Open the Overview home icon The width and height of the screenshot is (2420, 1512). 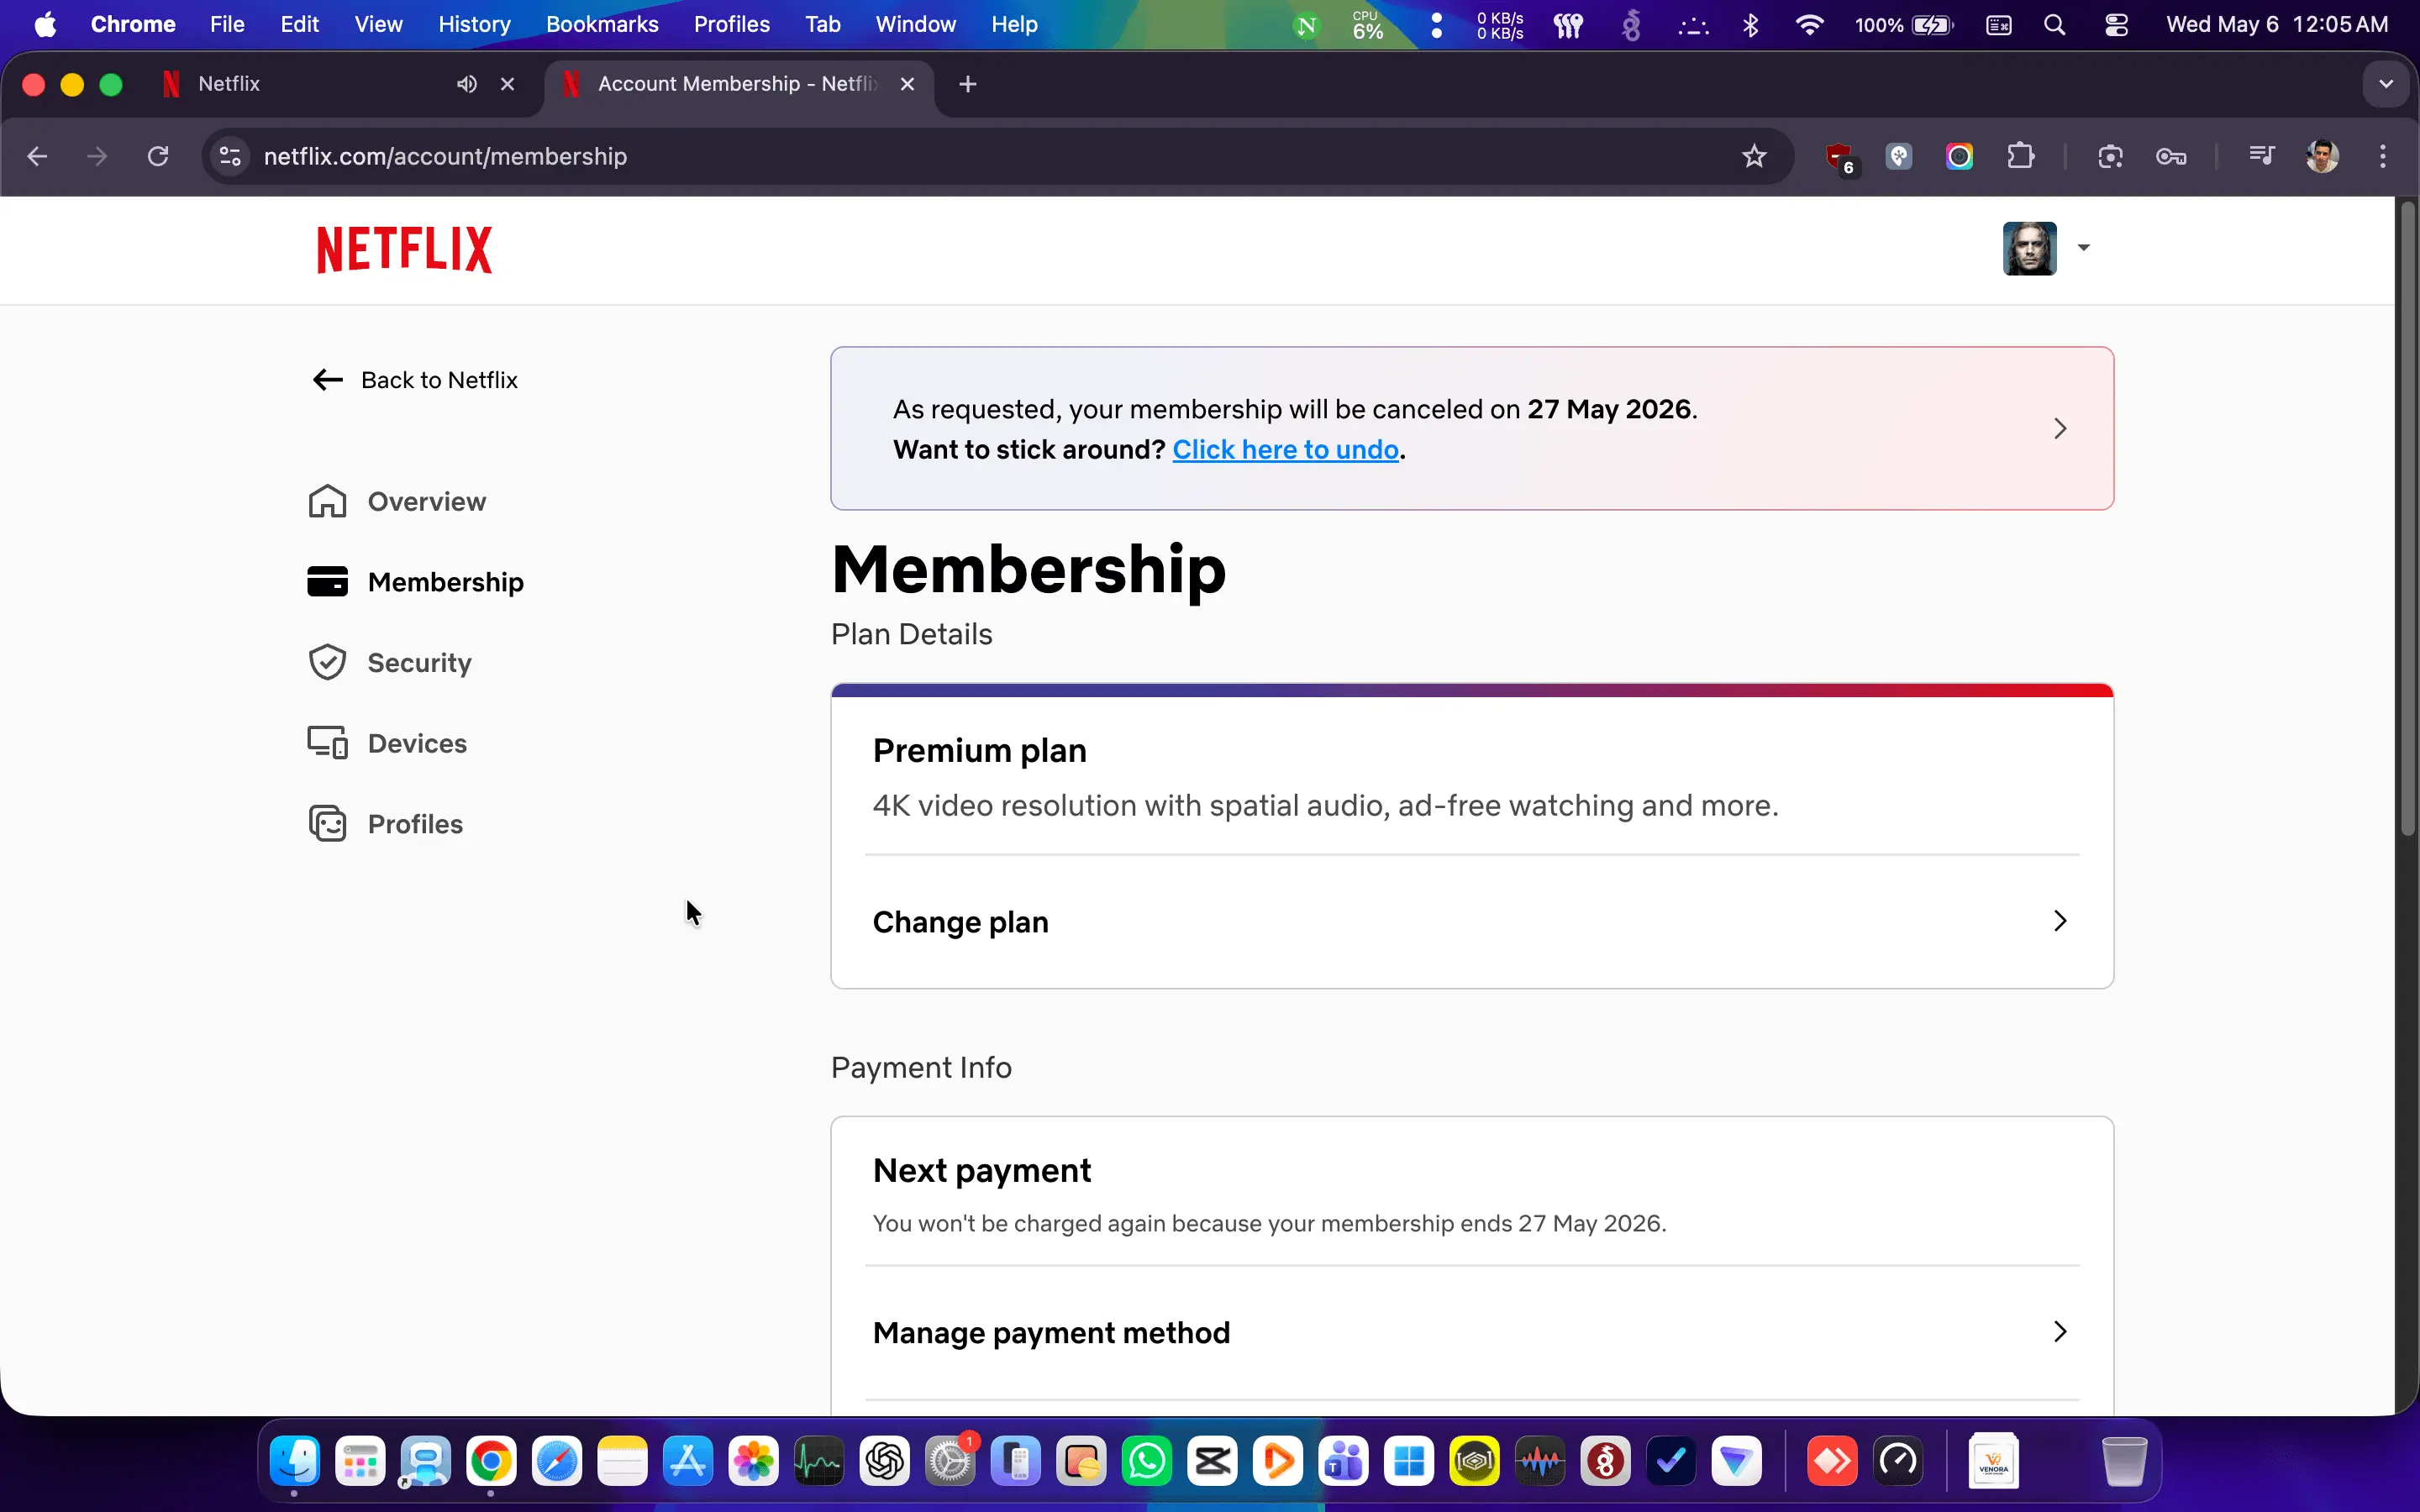tap(327, 501)
